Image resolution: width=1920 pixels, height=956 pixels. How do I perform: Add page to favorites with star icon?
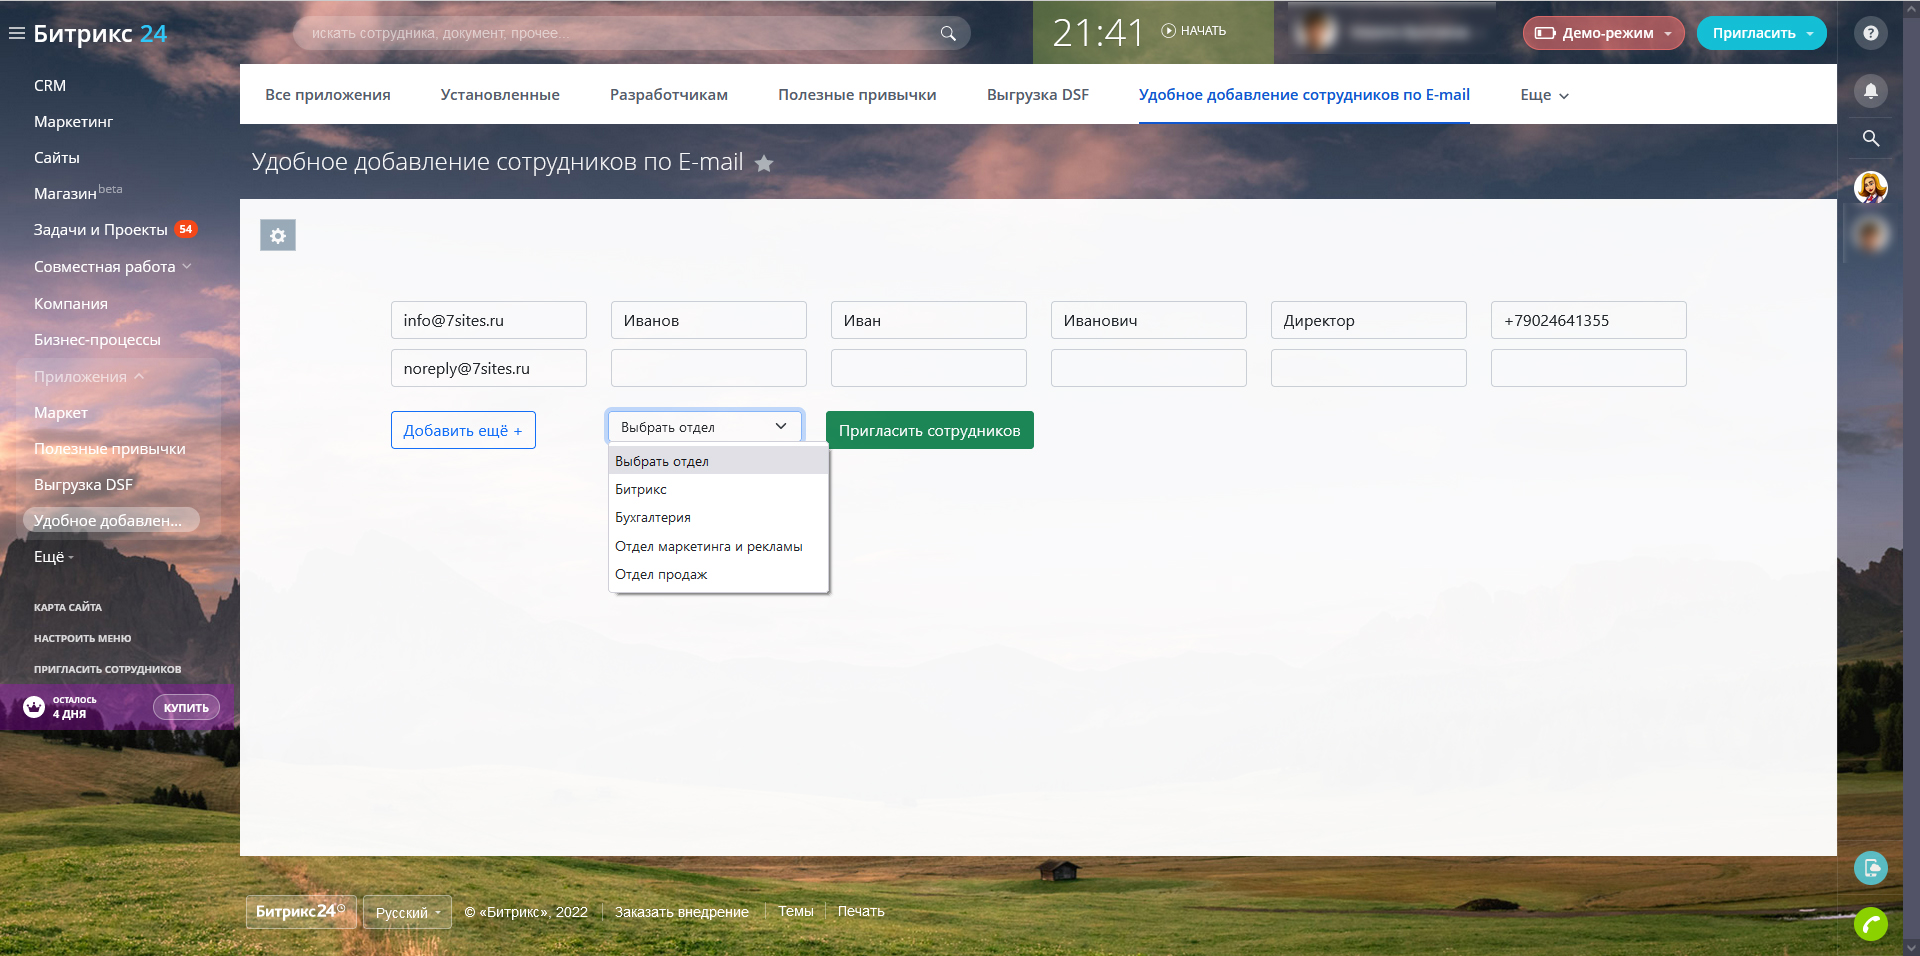764,163
